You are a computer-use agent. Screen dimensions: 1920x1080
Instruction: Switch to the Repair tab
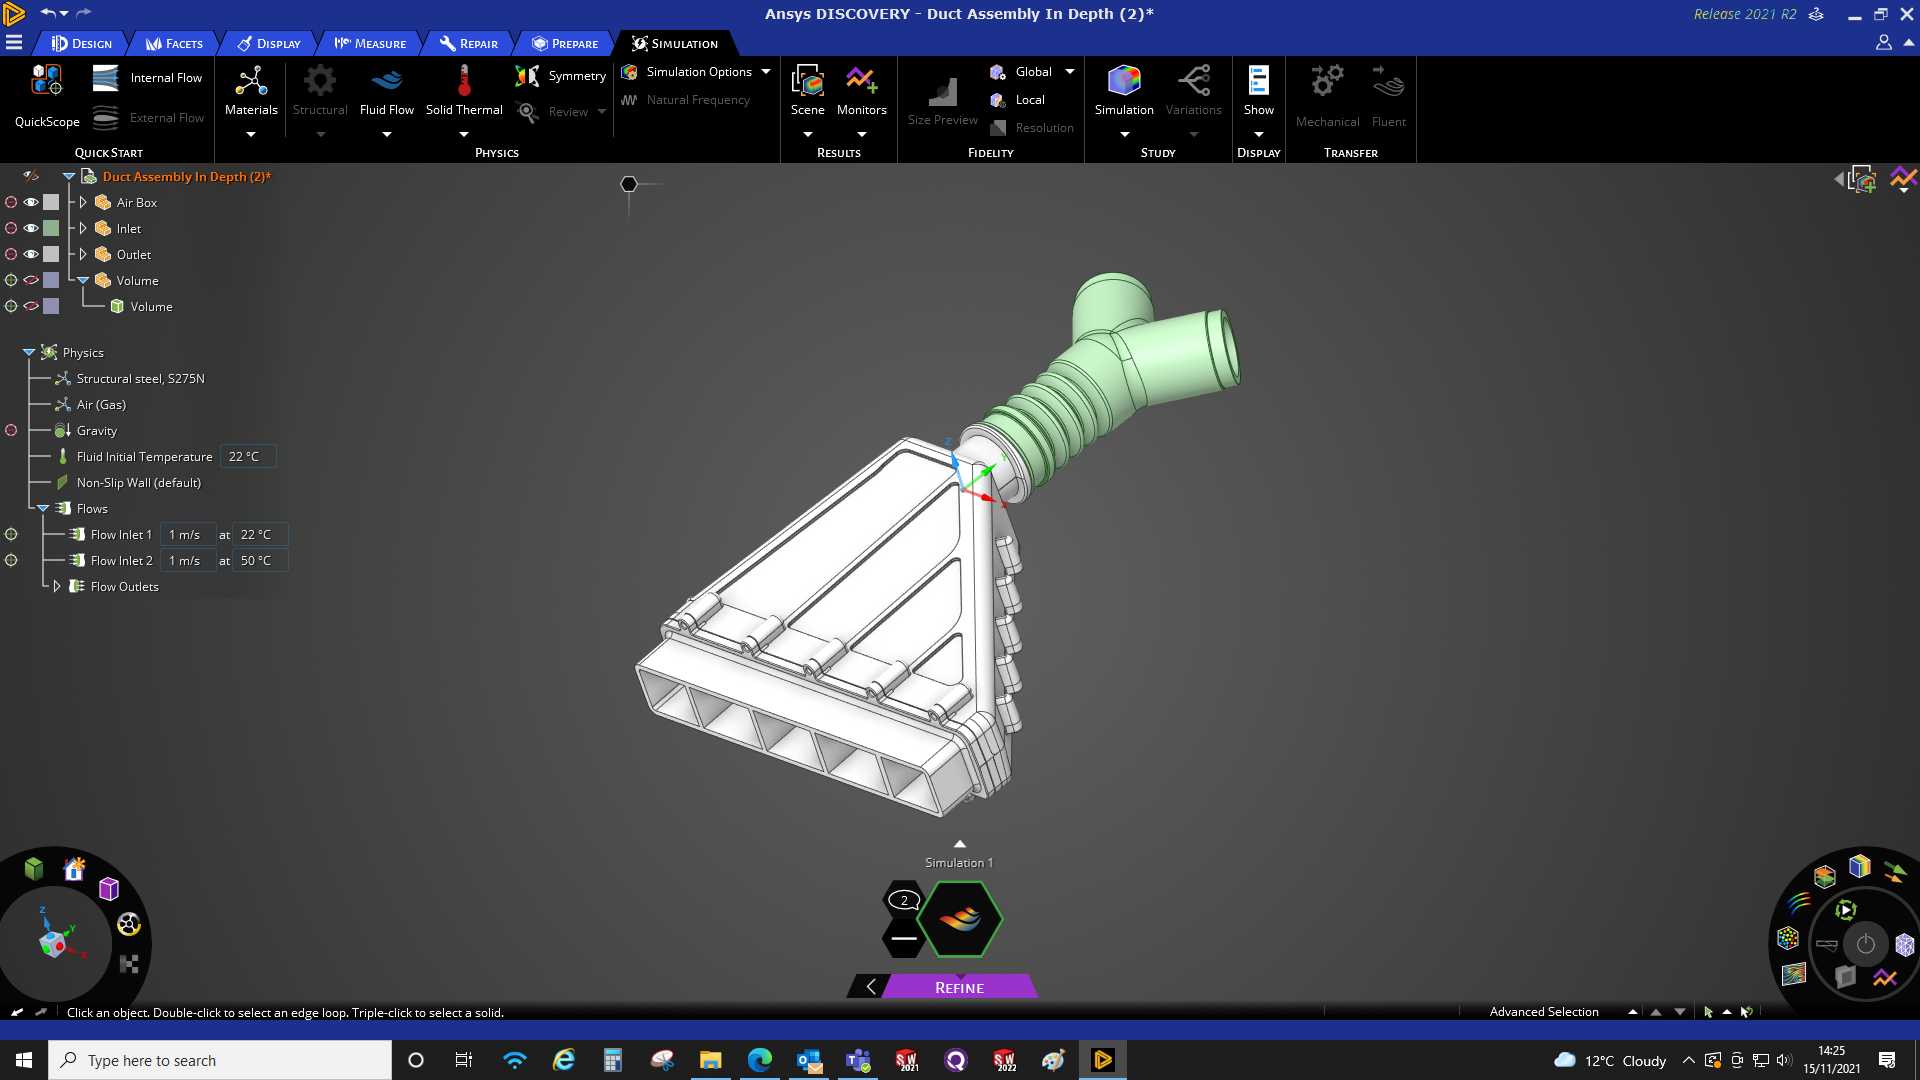click(468, 44)
